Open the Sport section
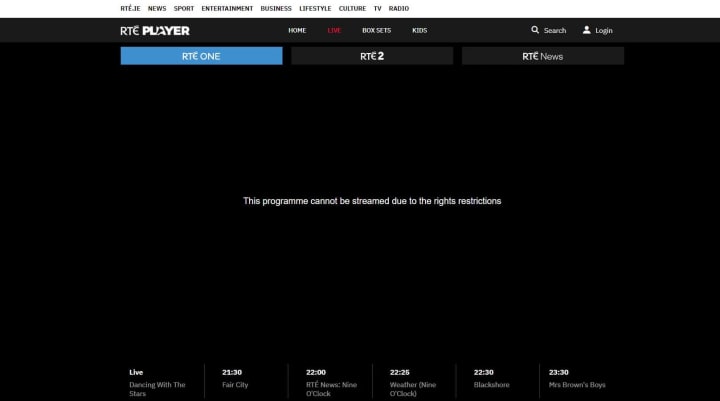Image resolution: width=720 pixels, height=401 pixels. point(184,8)
